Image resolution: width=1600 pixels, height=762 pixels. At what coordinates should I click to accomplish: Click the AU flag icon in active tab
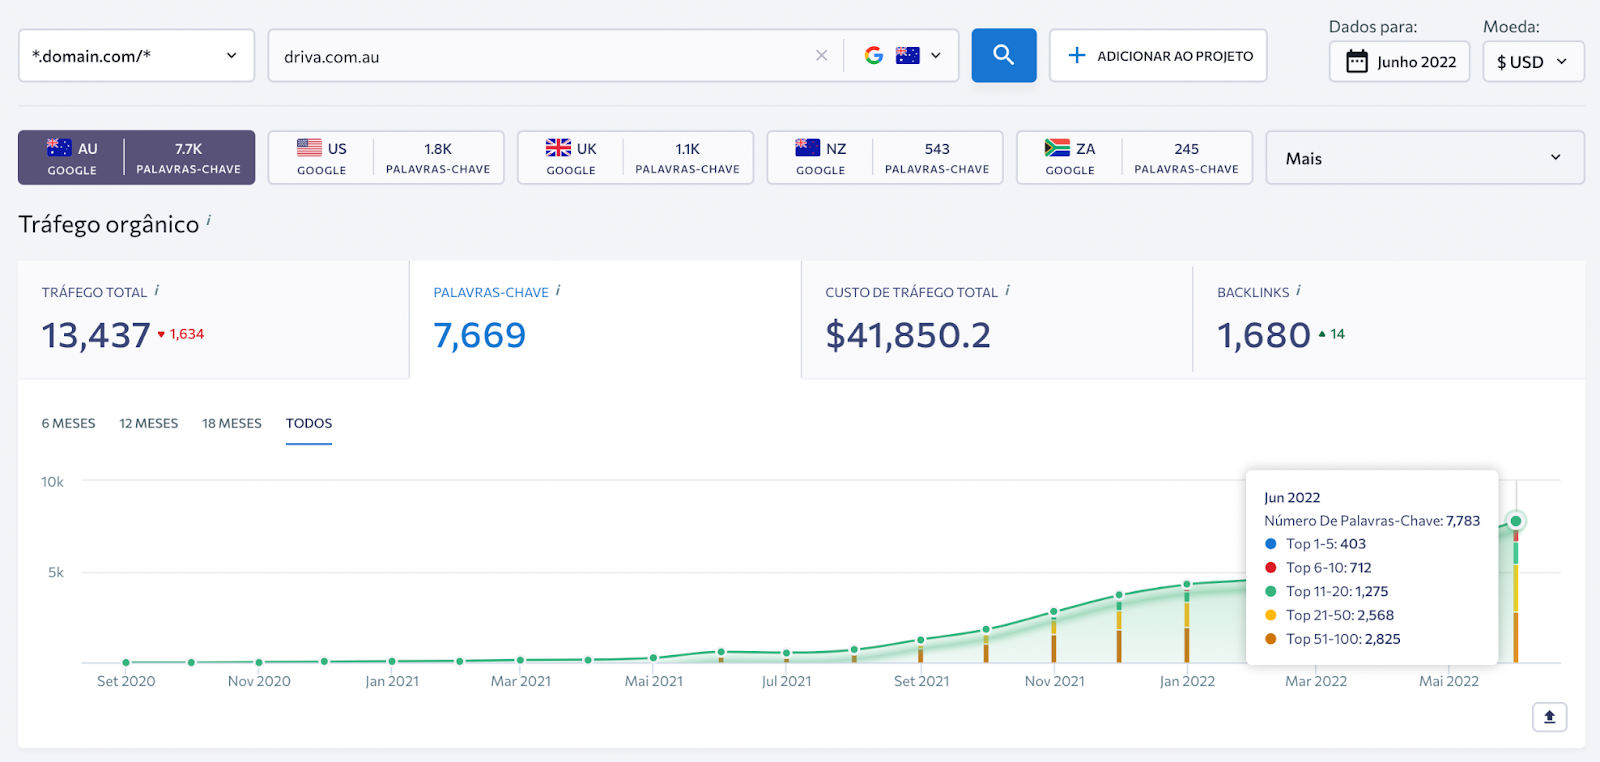click(x=59, y=147)
